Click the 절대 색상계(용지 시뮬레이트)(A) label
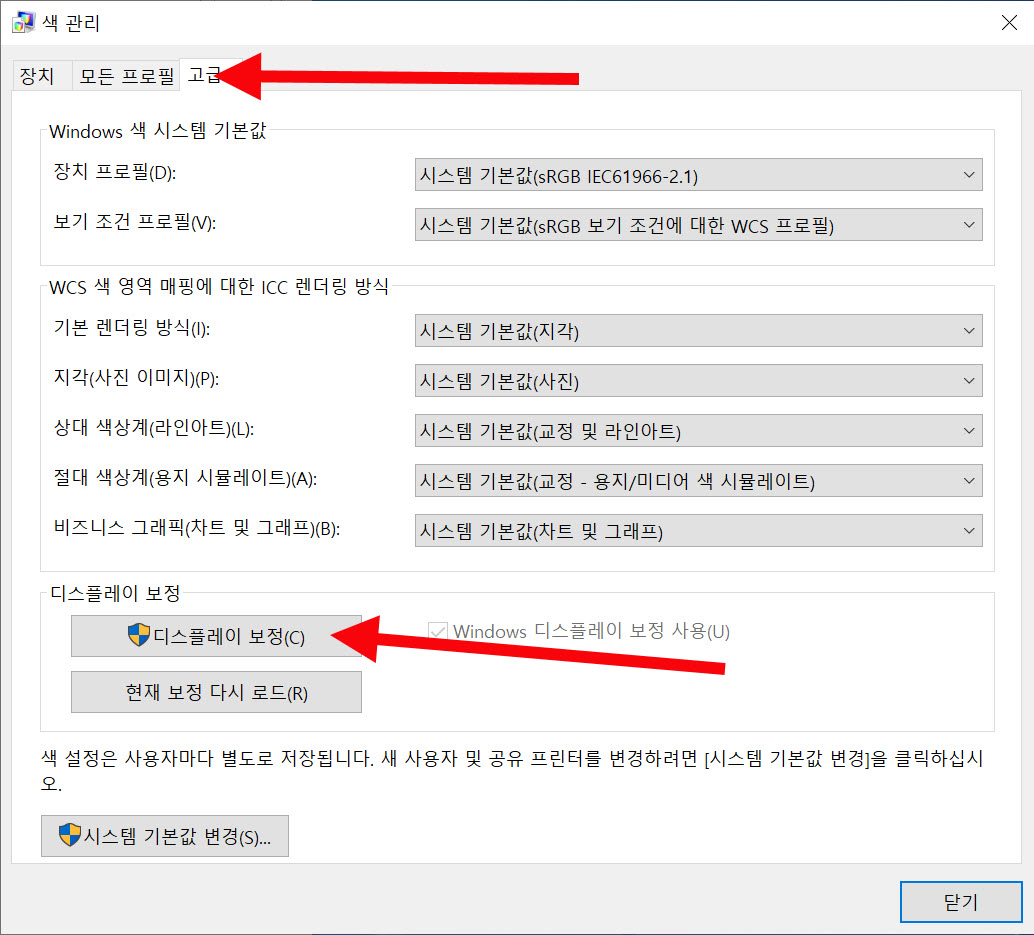 185,478
